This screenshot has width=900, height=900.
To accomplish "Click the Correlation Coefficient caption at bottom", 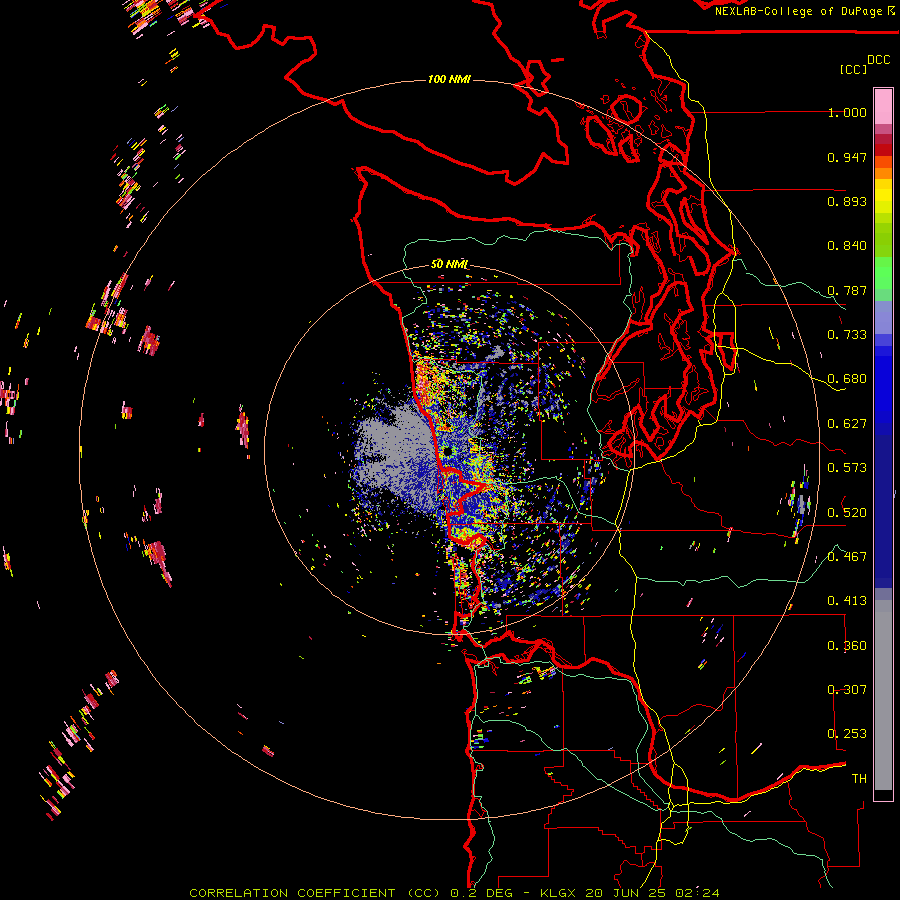I will coord(454,893).
